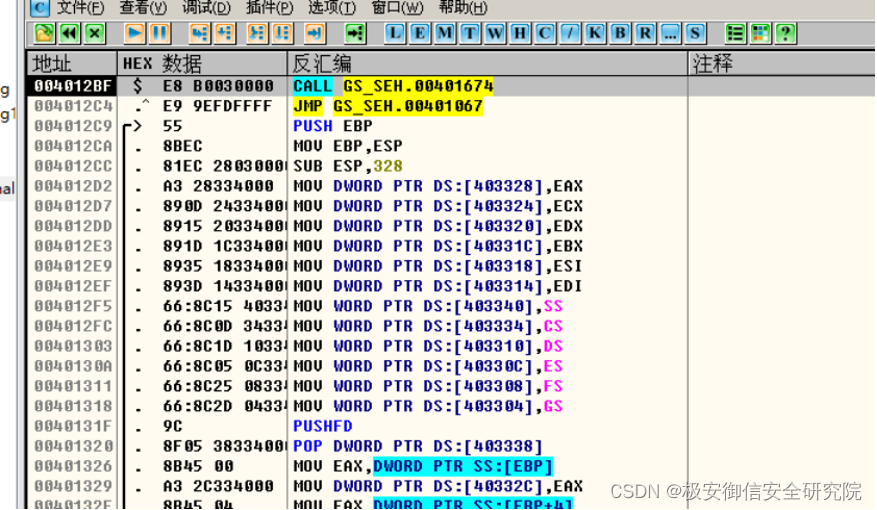Click address 004012C9 in address column
The width and height of the screenshot is (877, 510).
pos(73,126)
